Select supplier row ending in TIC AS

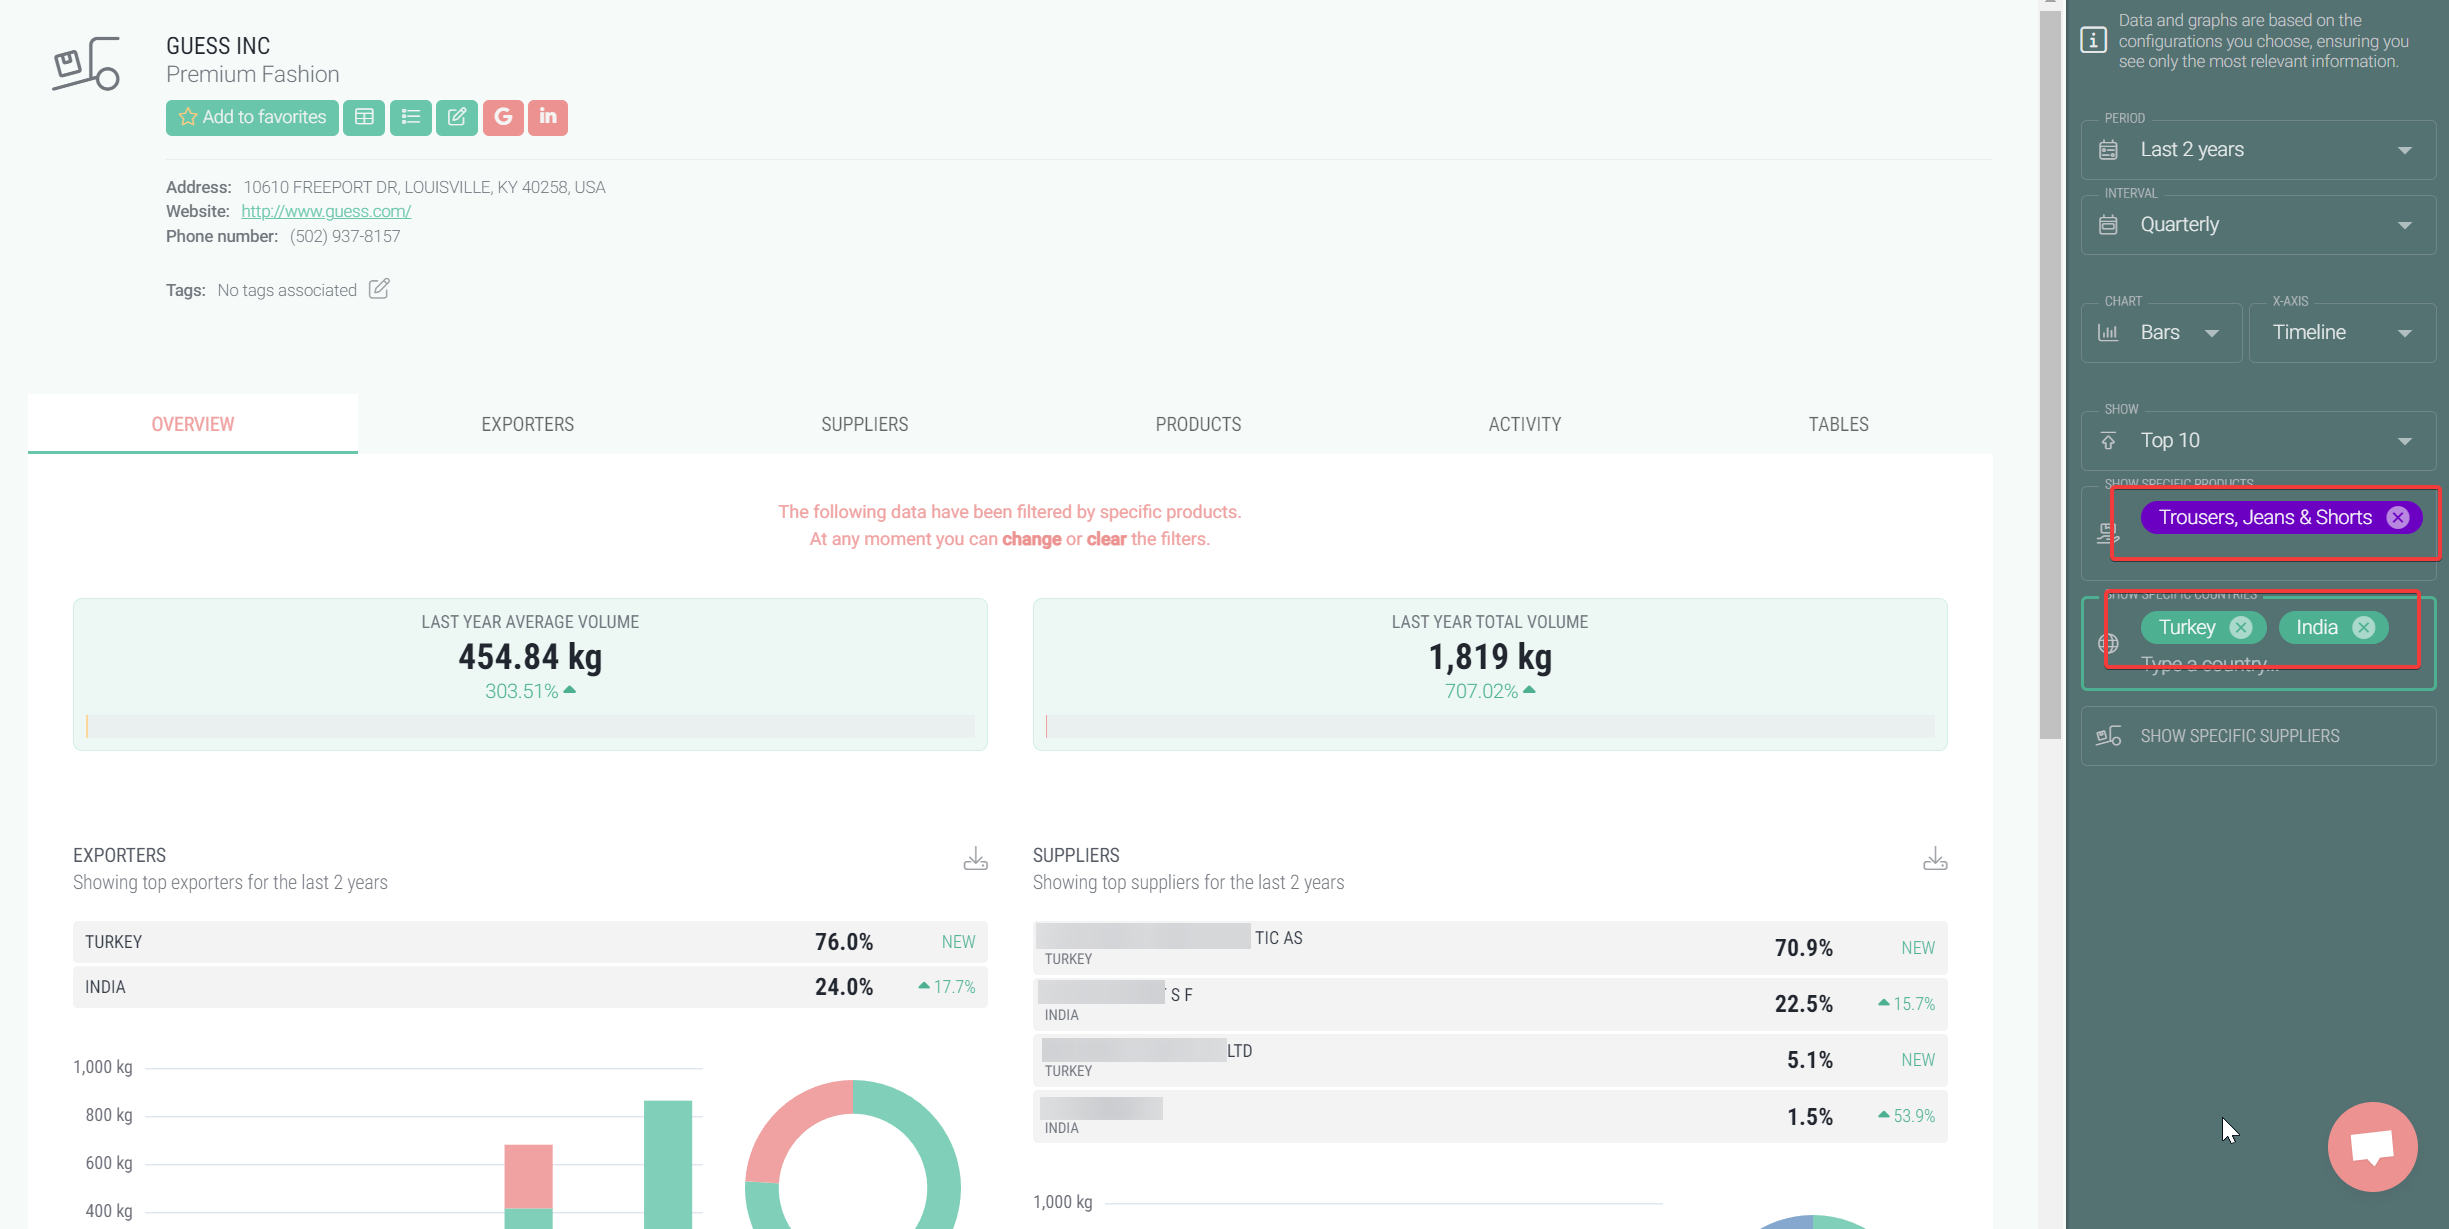pyautogui.click(x=1490, y=947)
